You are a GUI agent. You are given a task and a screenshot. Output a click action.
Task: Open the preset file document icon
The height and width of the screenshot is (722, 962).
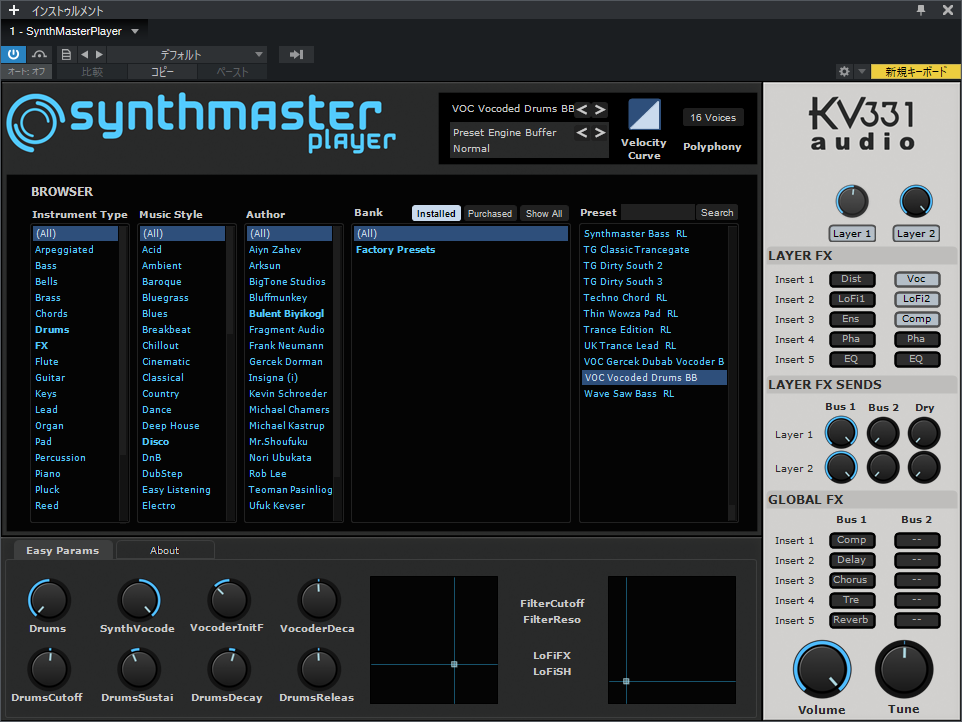coord(66,54)
